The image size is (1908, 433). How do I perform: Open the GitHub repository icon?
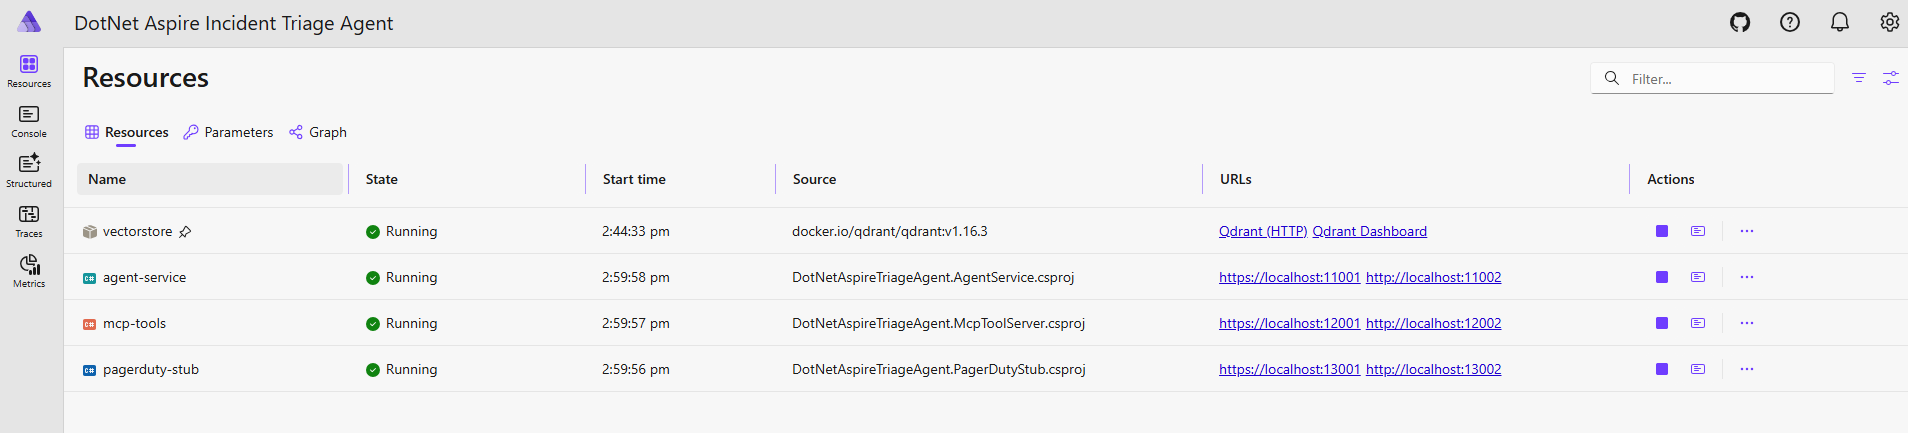coord(1740,22)
